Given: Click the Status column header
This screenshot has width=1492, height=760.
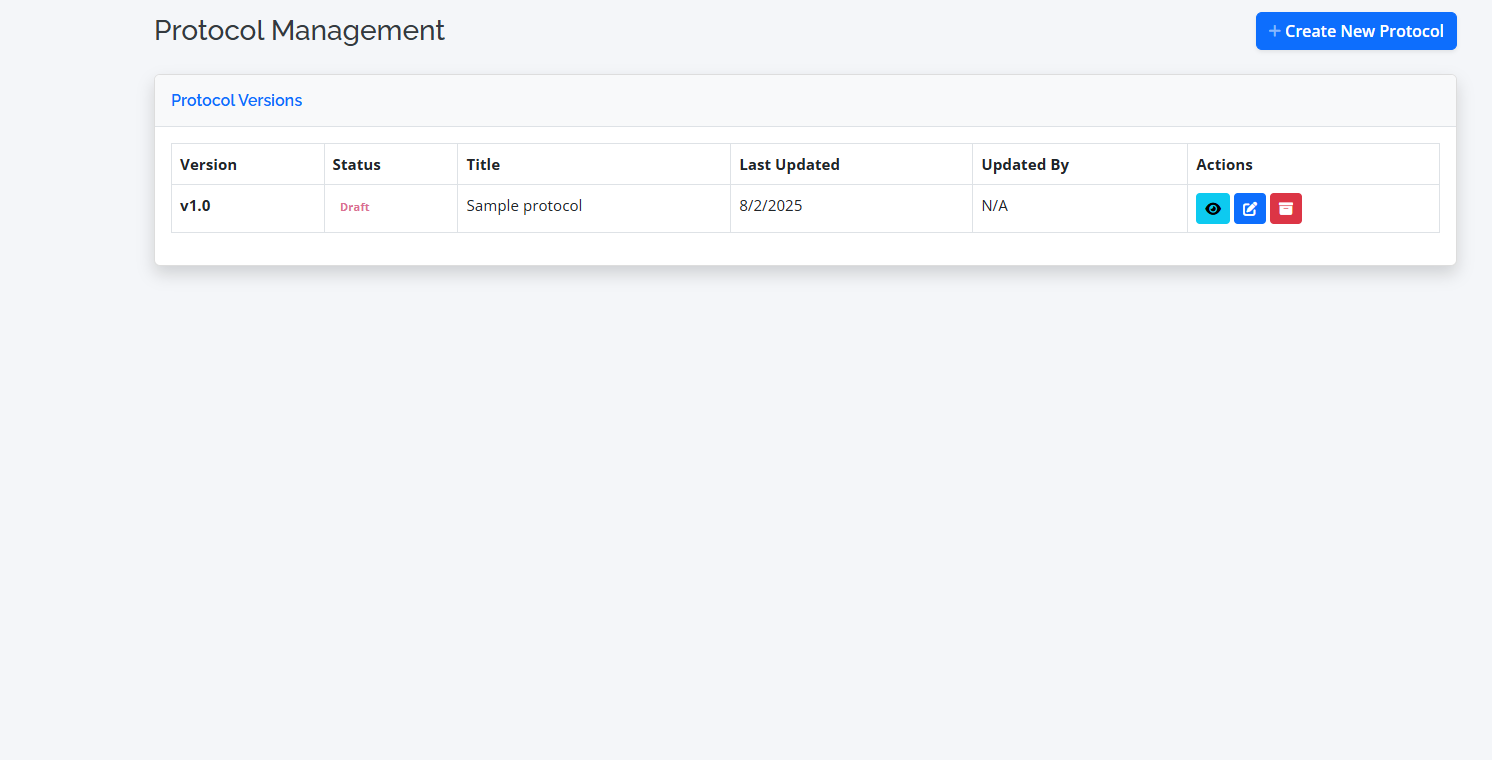Looking at the screenshot, I should (x=356, y=165).
